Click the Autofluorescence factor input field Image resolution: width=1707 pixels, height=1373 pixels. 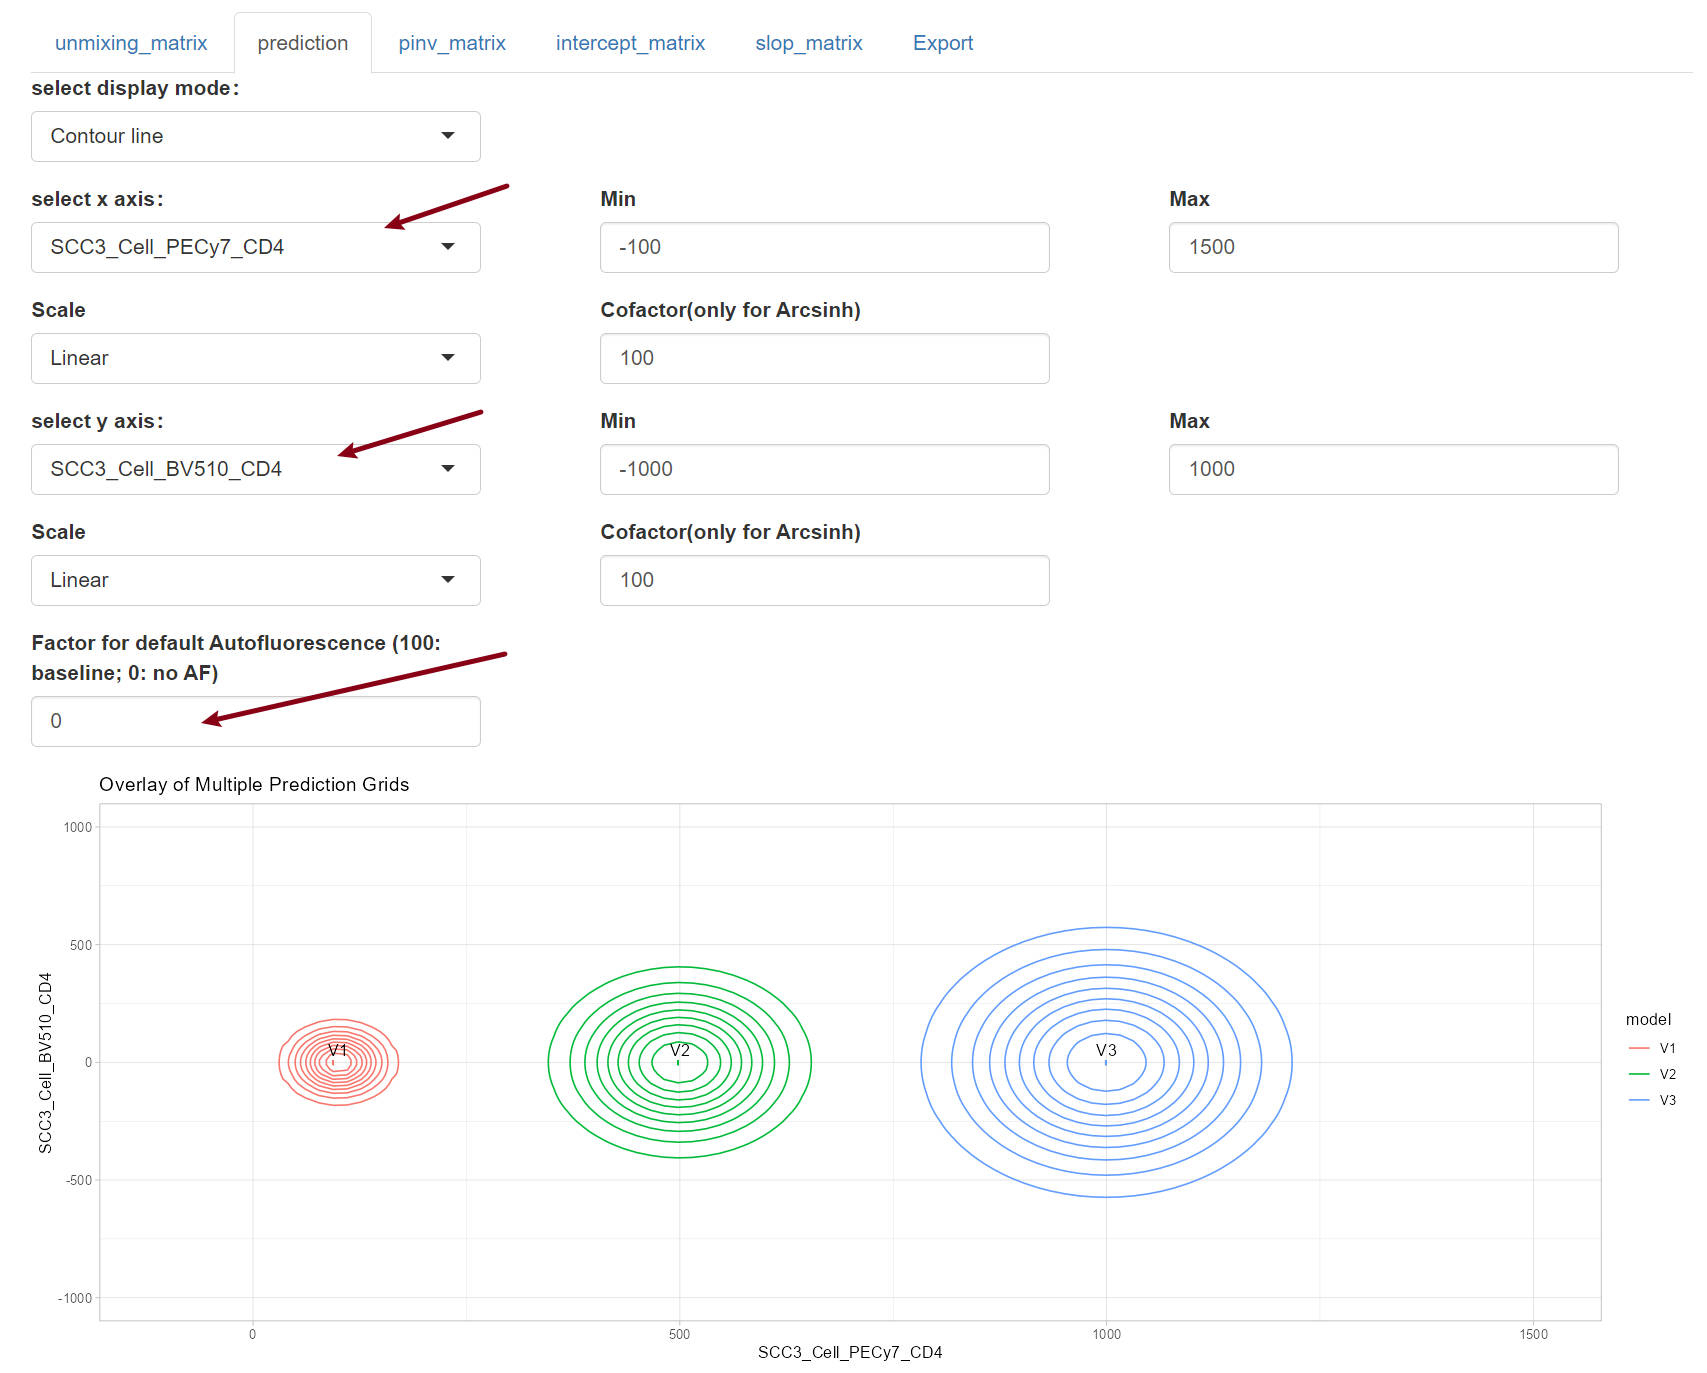(255, 721)
